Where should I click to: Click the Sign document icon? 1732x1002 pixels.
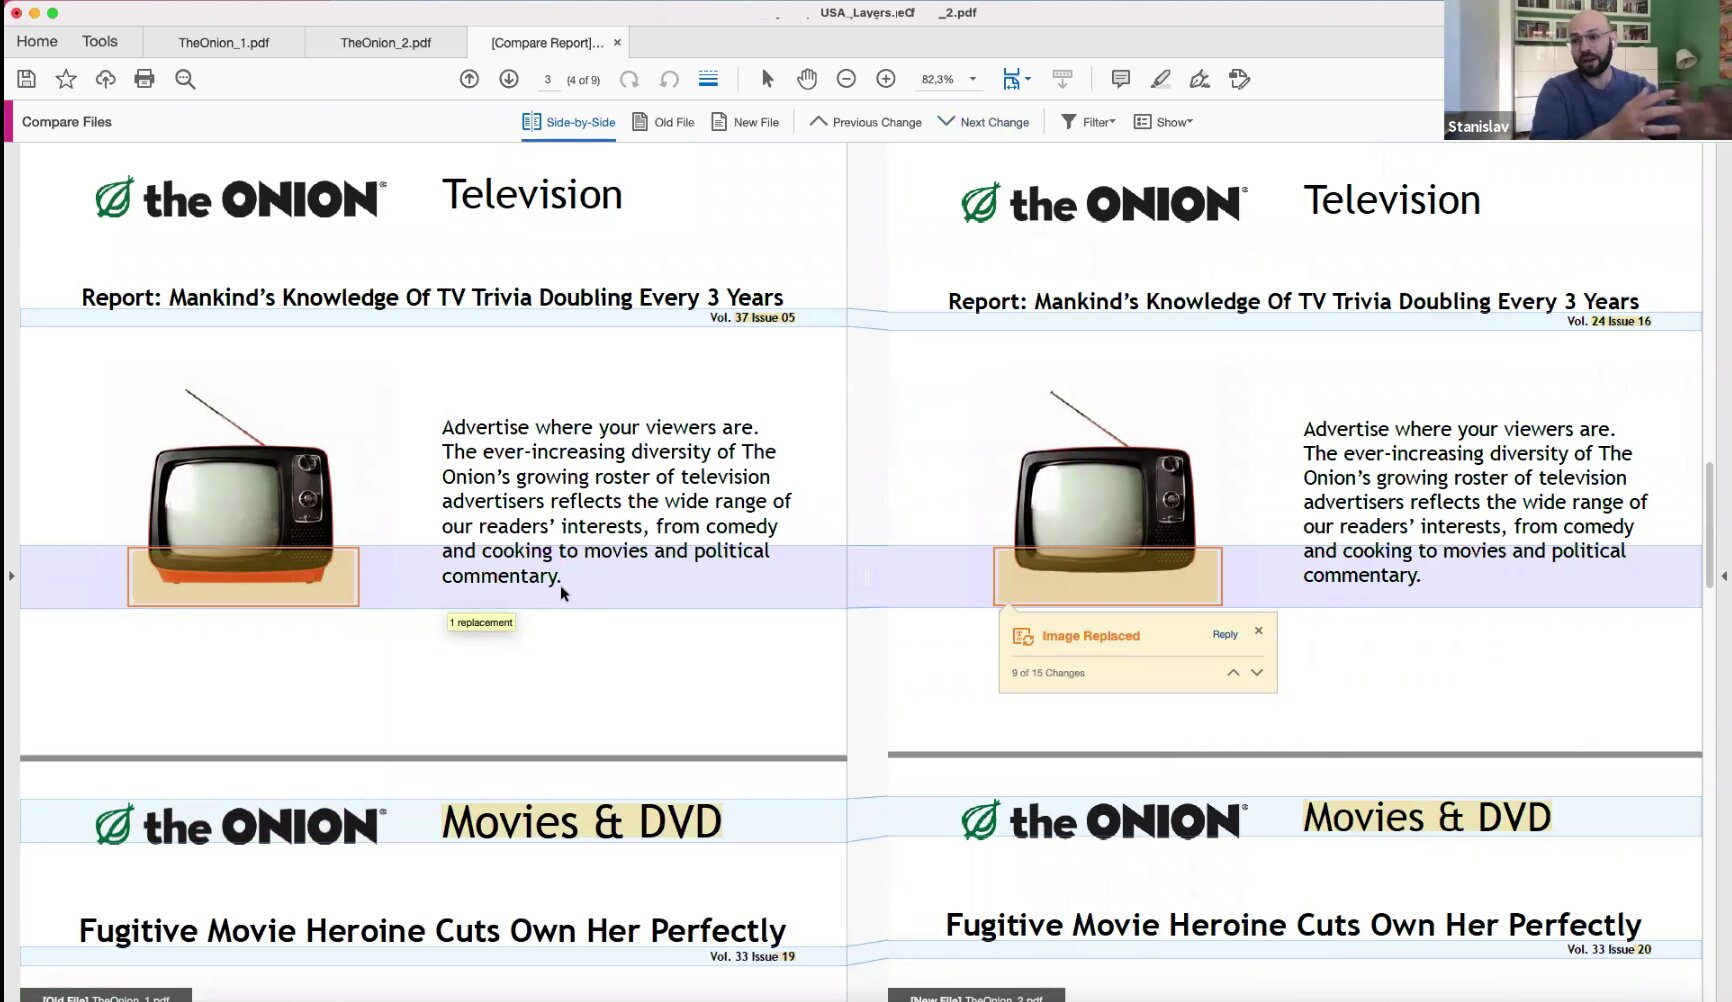(x=1200, y=79)
